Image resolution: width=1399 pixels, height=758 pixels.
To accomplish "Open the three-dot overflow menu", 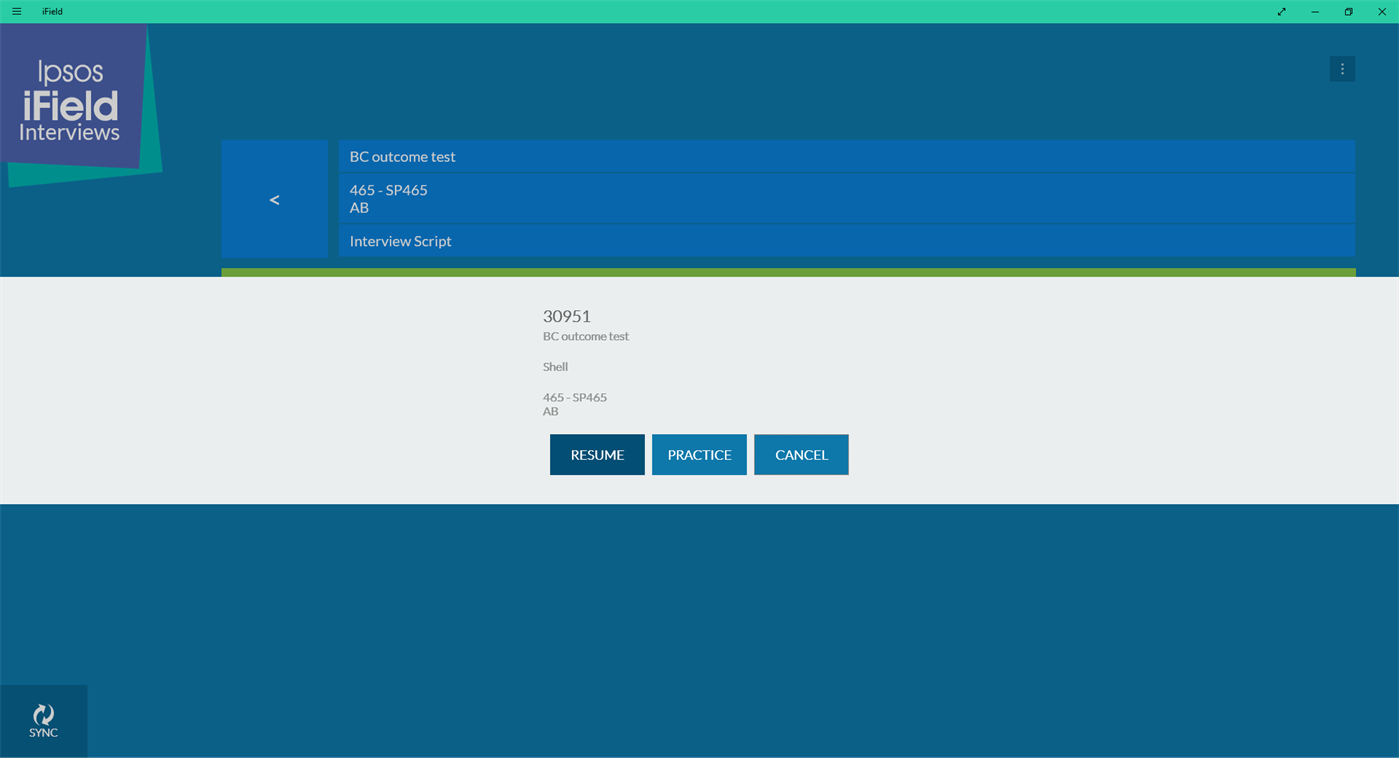I will point(1342,68).
